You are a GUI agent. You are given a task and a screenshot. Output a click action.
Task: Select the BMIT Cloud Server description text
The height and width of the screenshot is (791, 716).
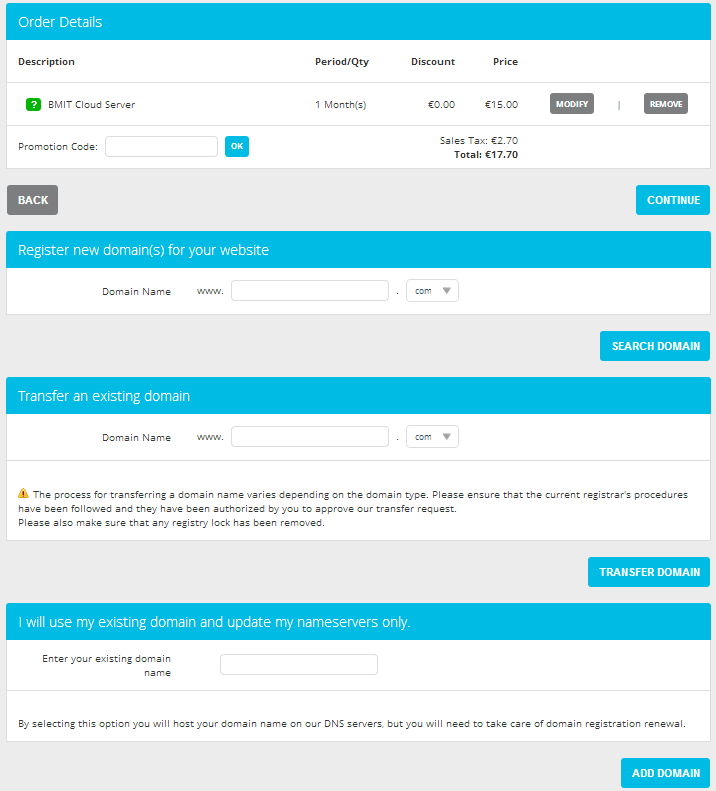point(91,104)
